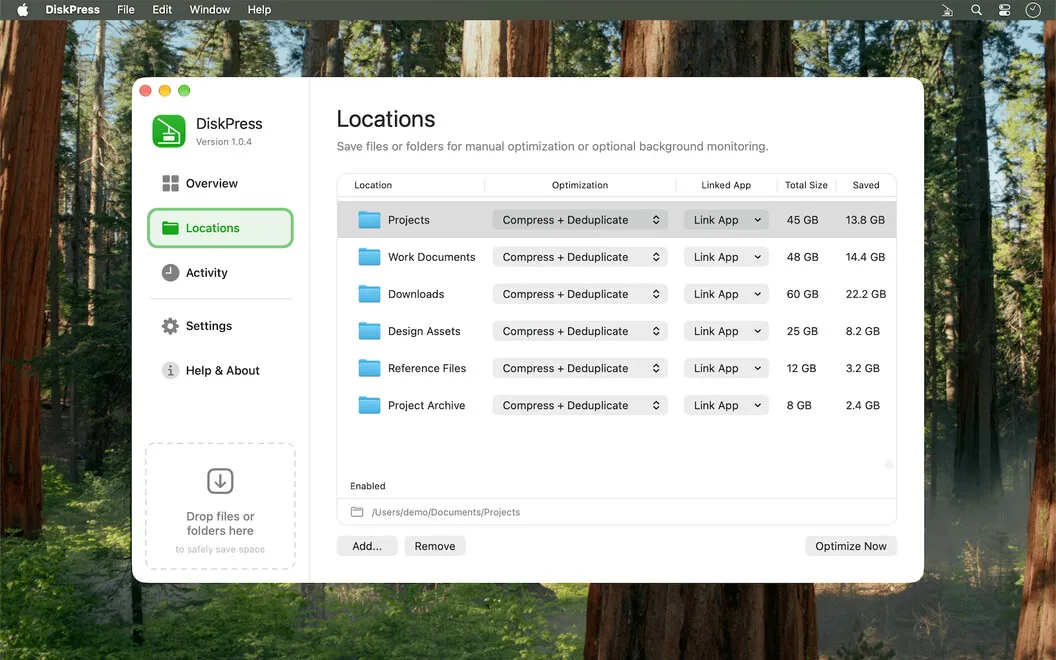1056x660 pixels.
Task: Click the Remove button
Action: coord(434,546)
